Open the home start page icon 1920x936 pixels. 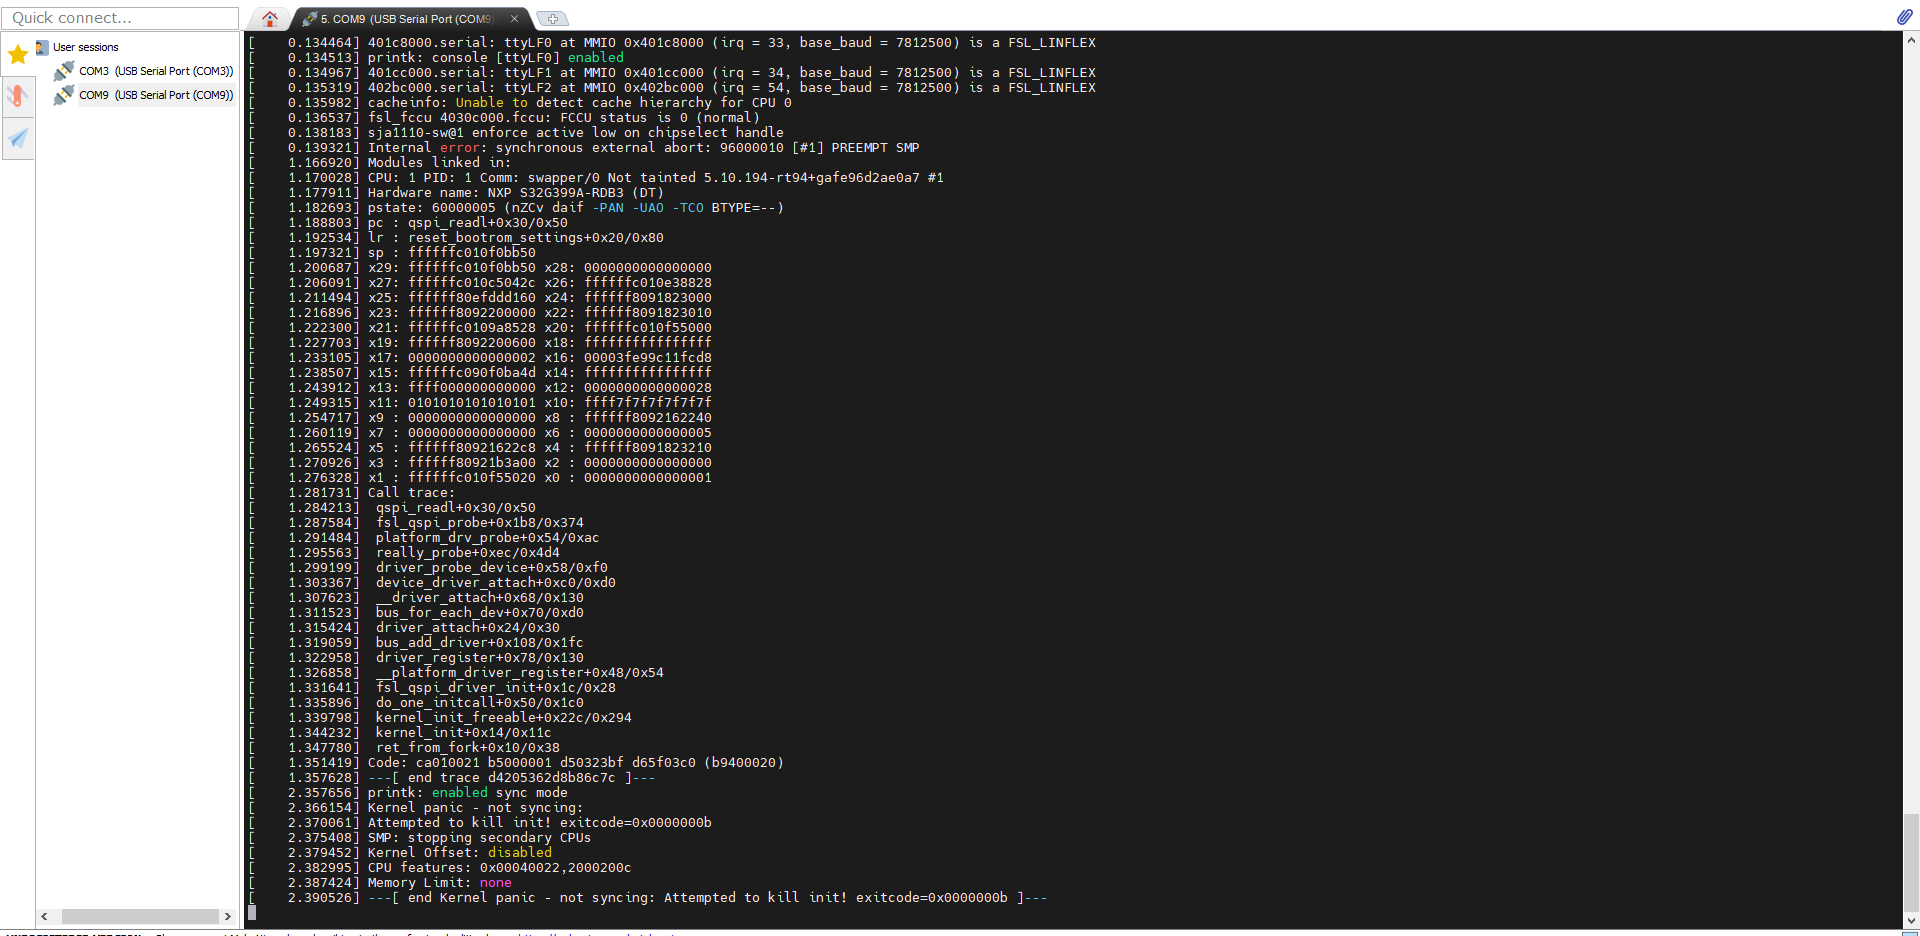(x=268, y=18)
